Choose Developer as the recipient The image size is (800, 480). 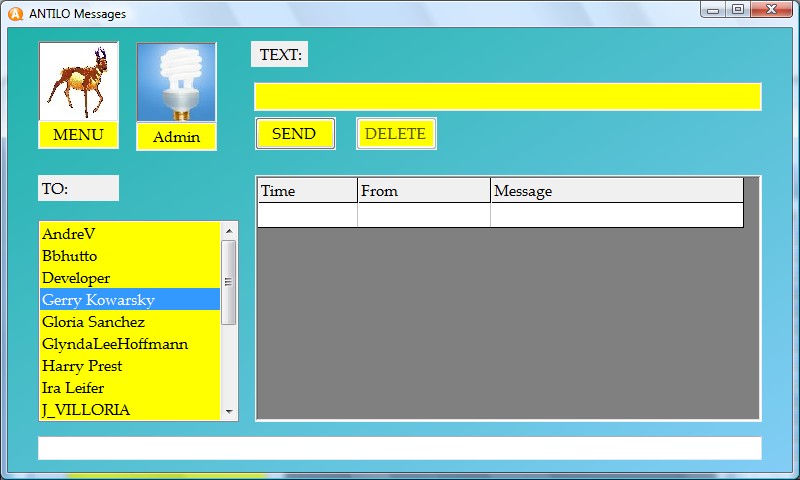click(x=129, y=278)
